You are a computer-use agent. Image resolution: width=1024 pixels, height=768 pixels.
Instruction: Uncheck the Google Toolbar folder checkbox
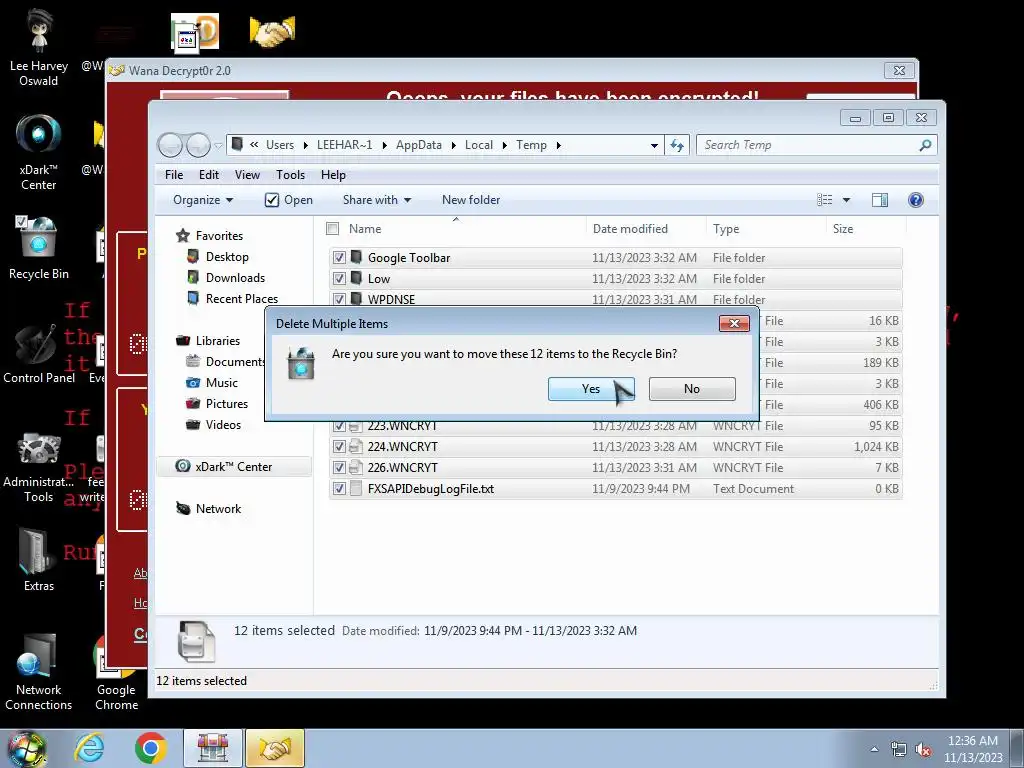coord(339,257)
